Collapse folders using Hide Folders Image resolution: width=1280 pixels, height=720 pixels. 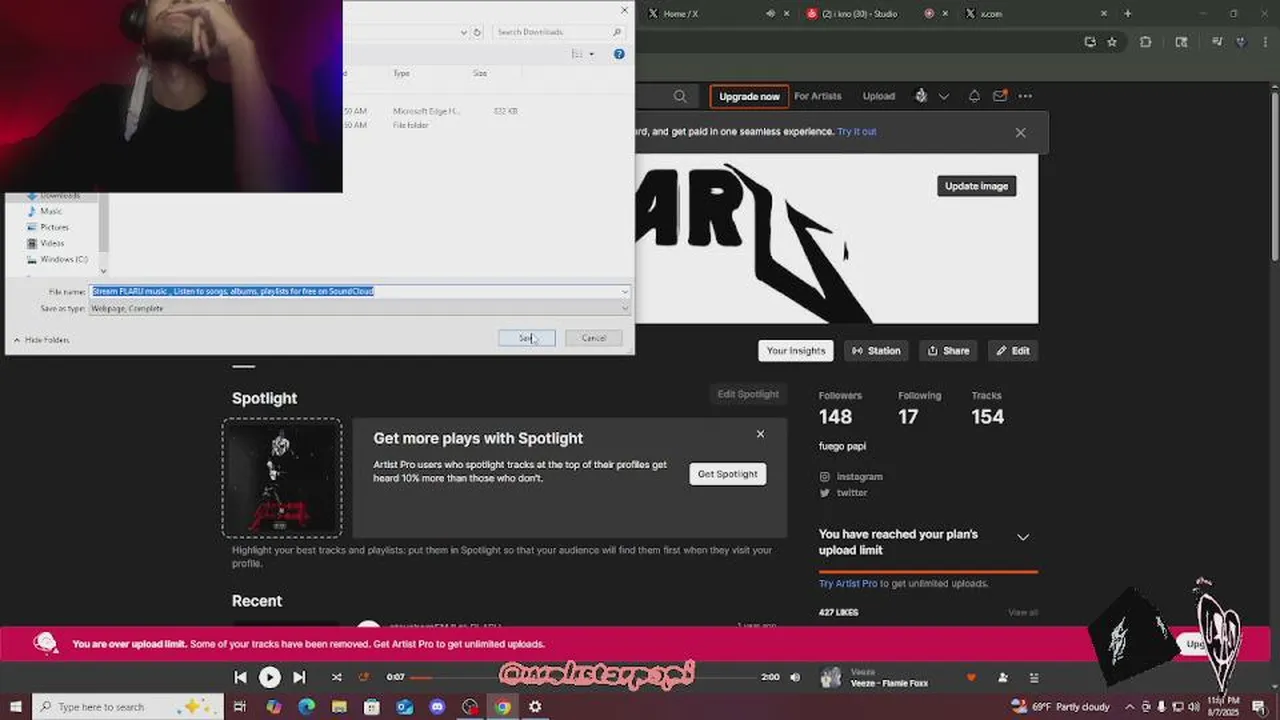point(41,340)
